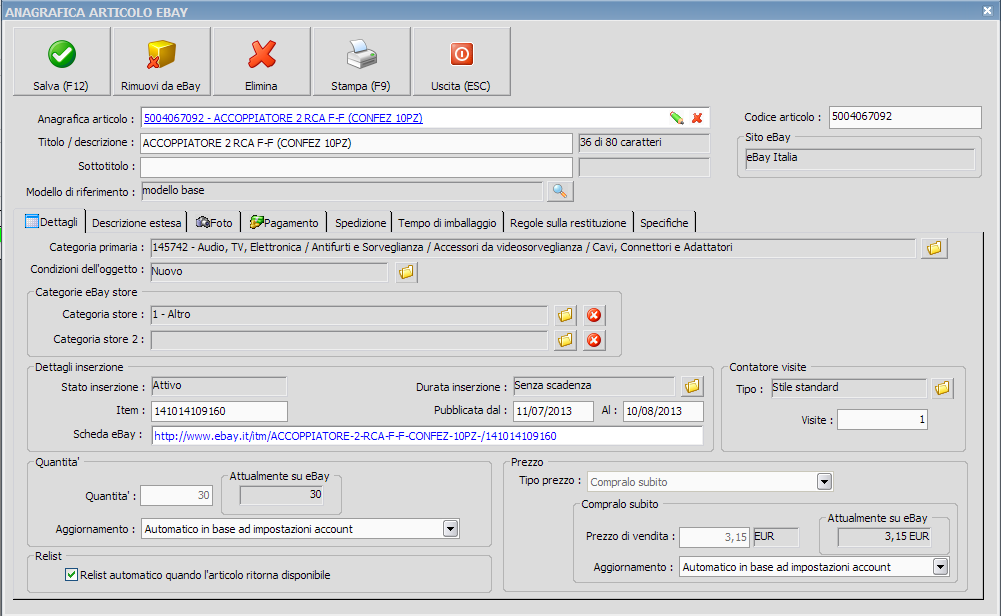Image resolution: width=1001 pixels, height=616 pixels.
Task: Open the Quantita' Aggiornamento dropdown
Action: click(x=450, y=528)
